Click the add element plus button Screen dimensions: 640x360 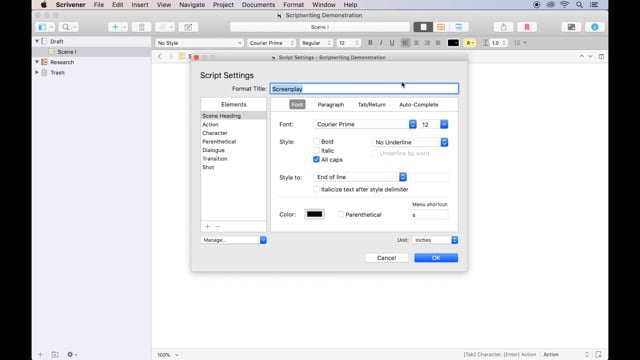[207, 227]
